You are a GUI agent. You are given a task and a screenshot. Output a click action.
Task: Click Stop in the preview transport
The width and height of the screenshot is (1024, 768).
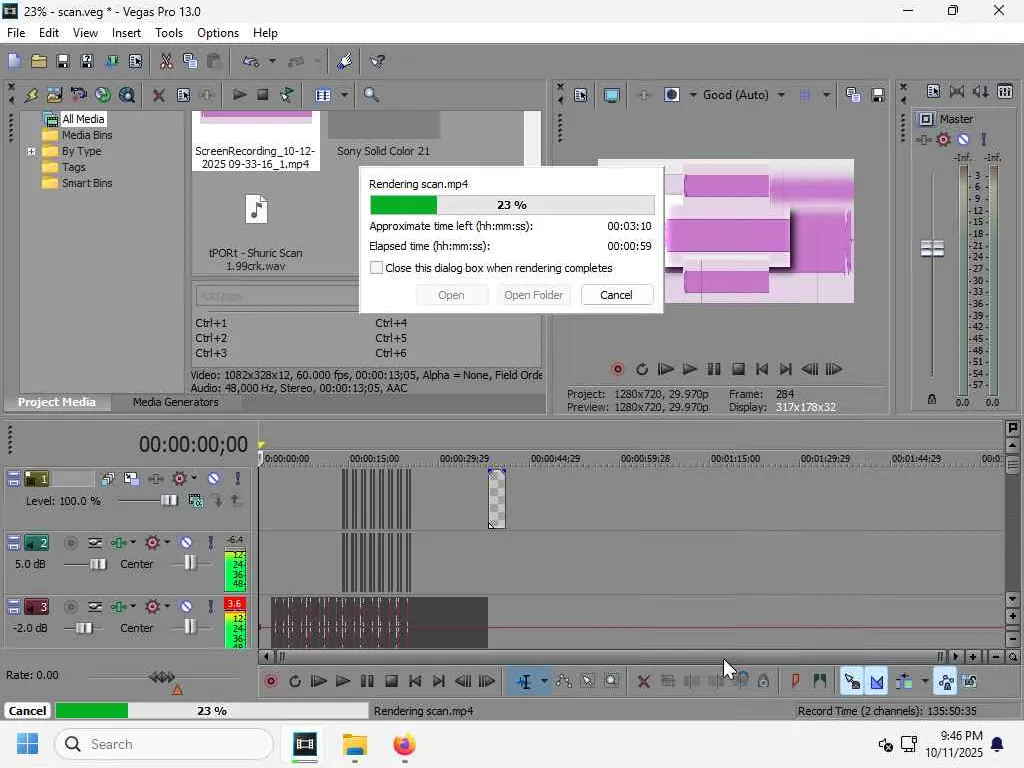[738, 370]
